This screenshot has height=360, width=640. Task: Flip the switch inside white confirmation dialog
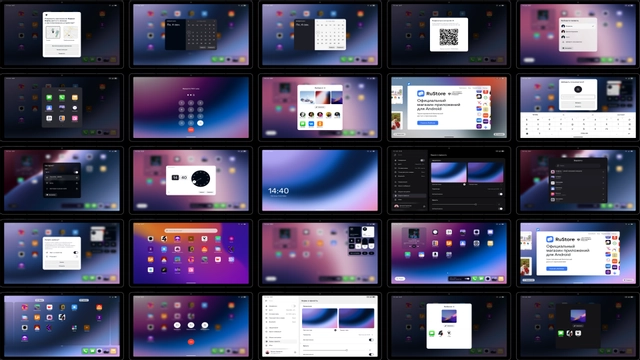(x=76, y=253)
